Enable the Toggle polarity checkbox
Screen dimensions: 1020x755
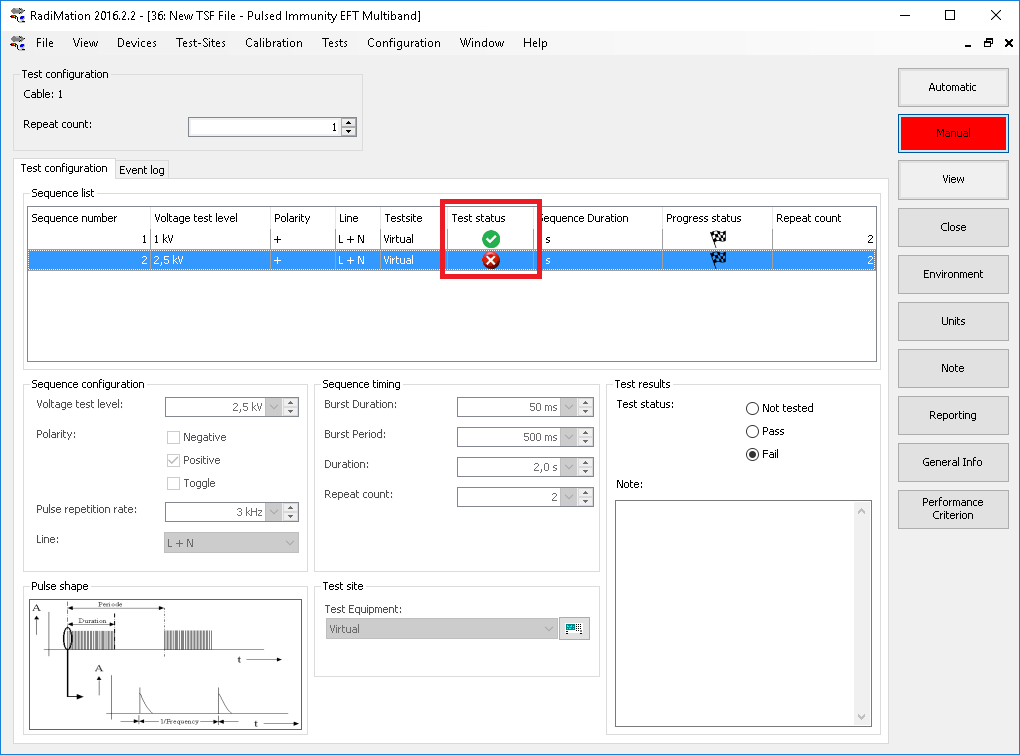tap(173, 483)
